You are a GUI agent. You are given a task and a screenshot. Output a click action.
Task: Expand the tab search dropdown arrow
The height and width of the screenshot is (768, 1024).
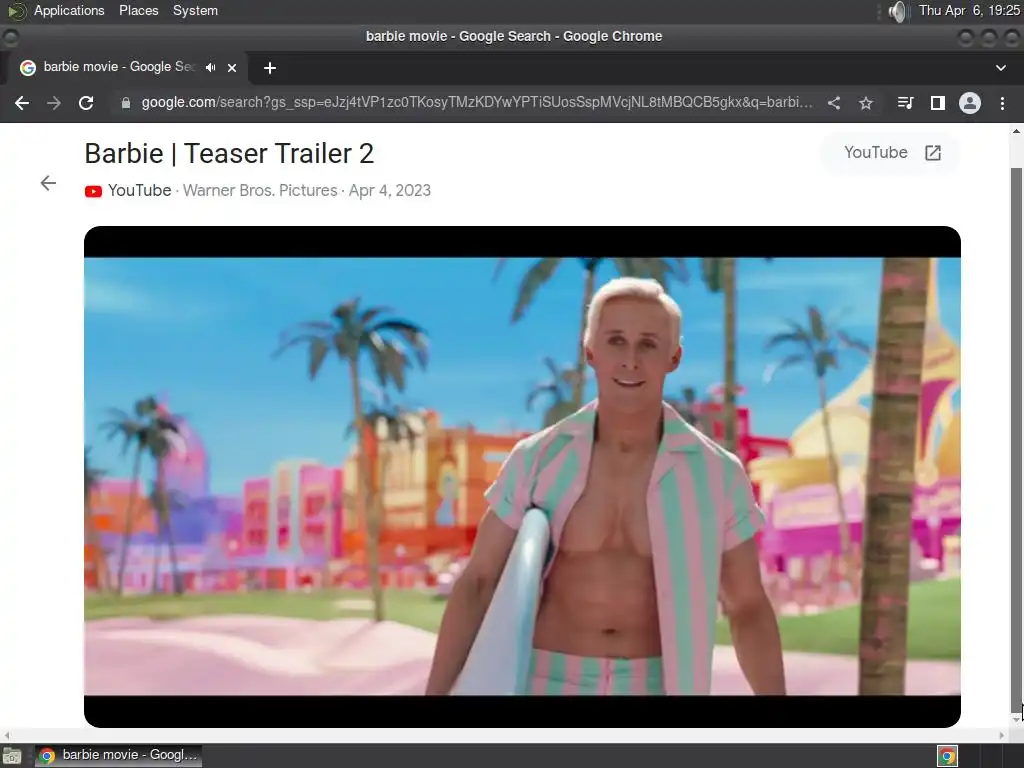(1000, 67)
